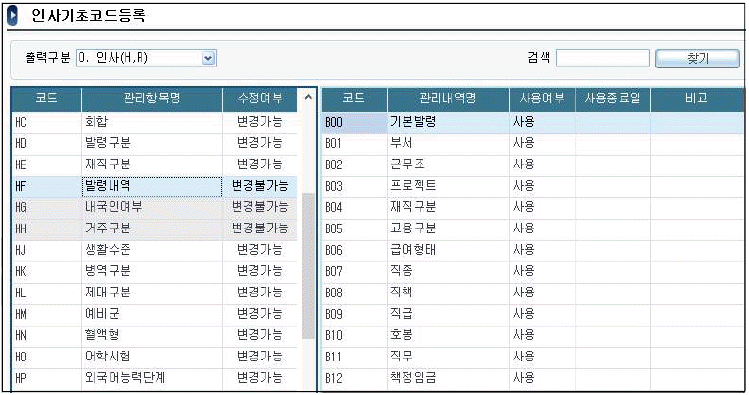This screenshot has width=749, height=395.
Task: Select the 기본발령 row
Action: pyautogui.click(x=533, y=122)
